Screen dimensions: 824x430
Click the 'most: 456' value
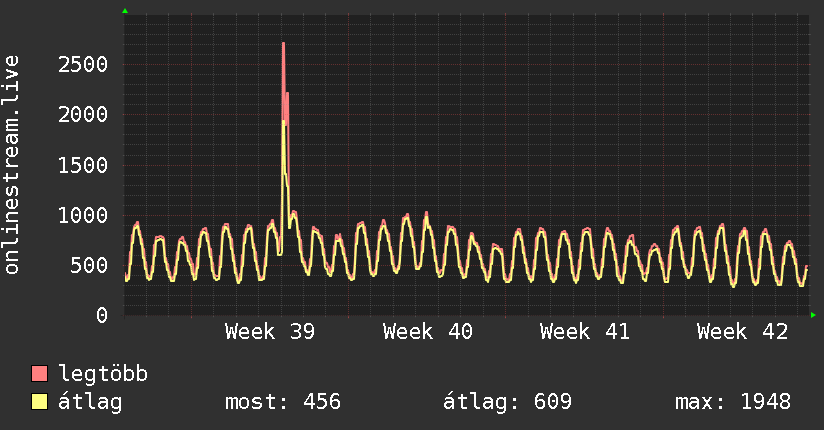point(283,402)
